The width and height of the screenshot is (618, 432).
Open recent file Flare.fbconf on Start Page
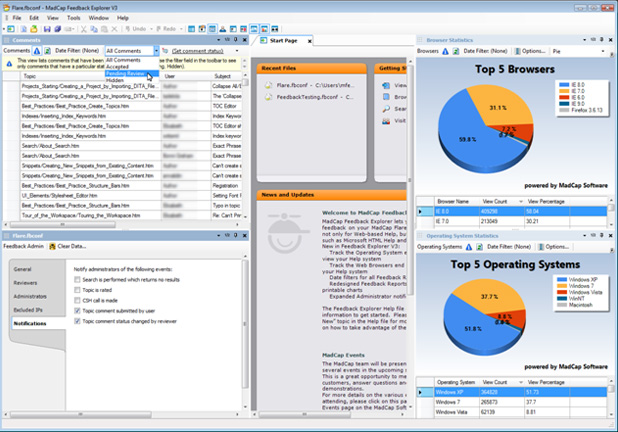310,85
